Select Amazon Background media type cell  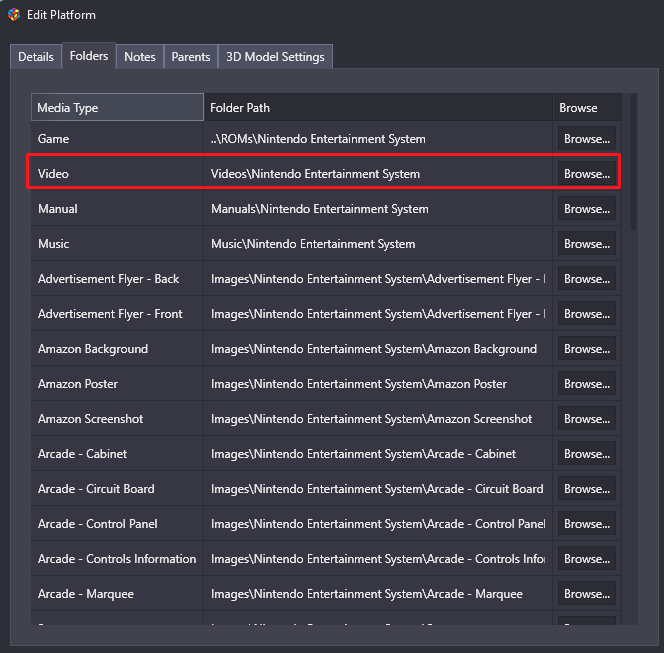[117, 349]
